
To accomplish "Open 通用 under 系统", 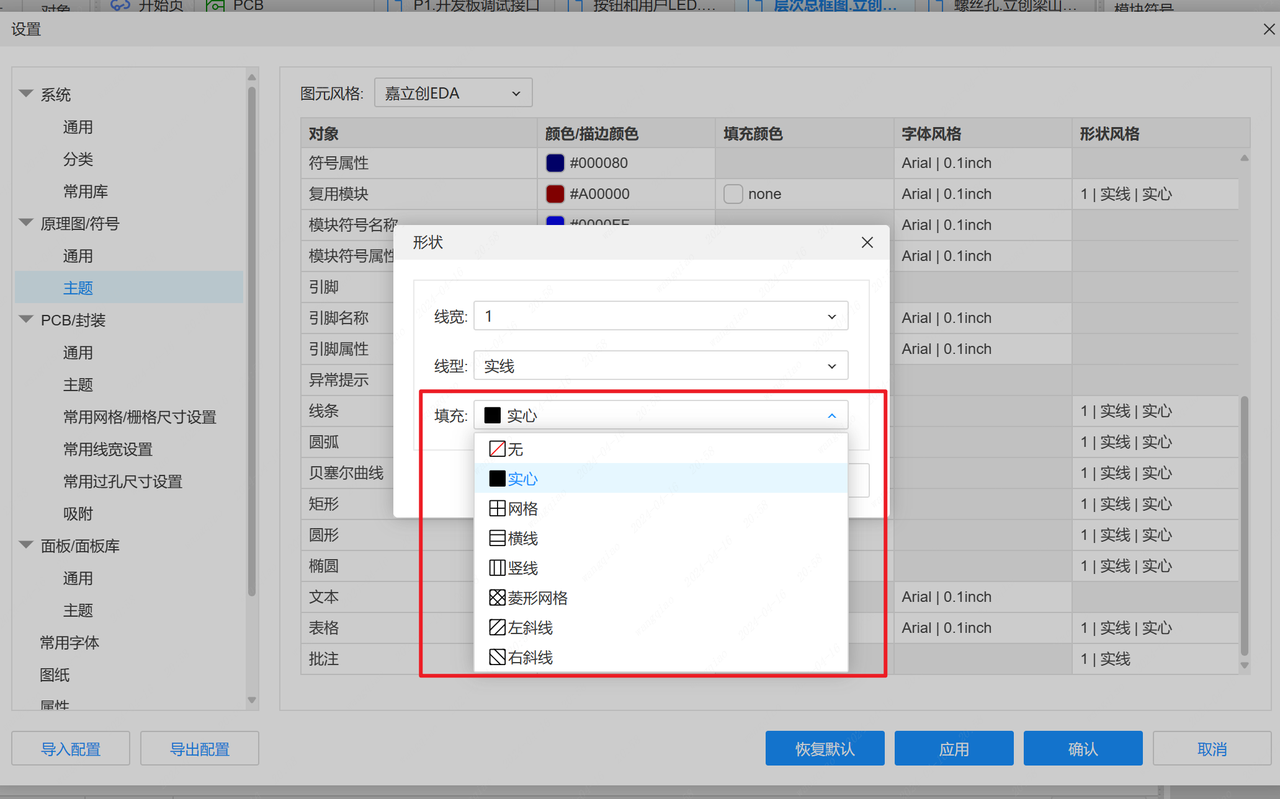I will tap(78, 127).
